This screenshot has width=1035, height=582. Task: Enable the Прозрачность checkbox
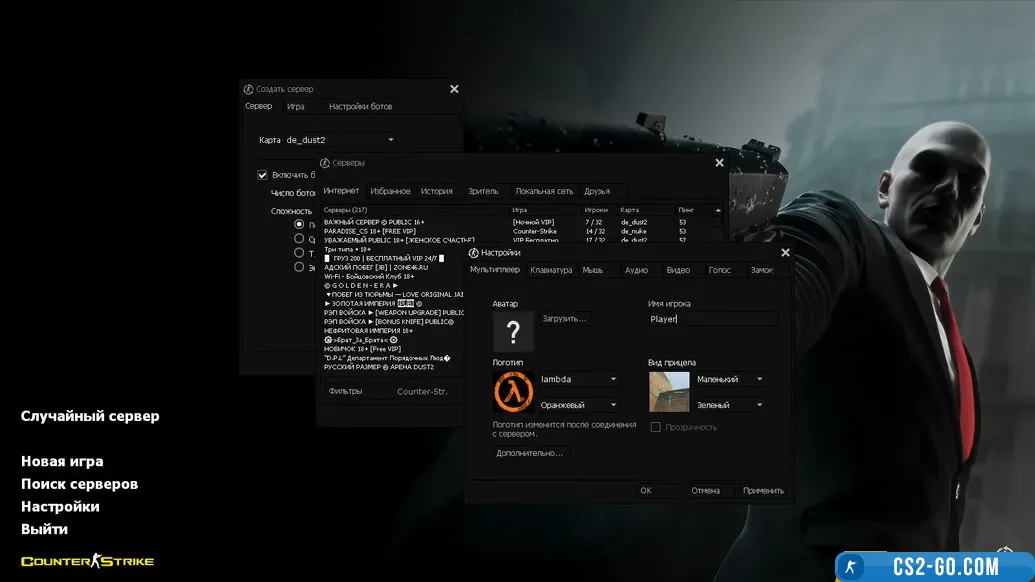(656, 427)
